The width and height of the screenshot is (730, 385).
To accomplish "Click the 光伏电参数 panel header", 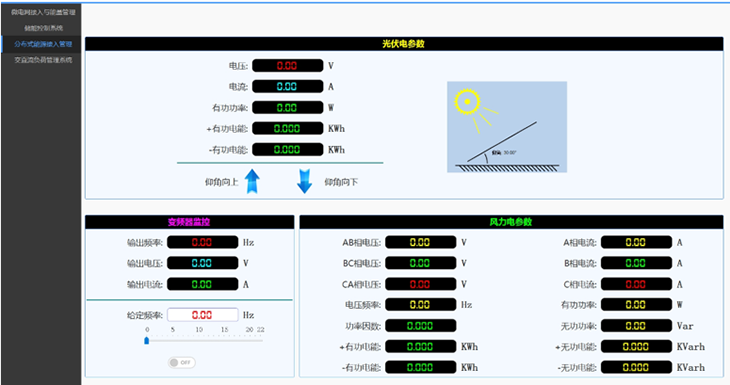I will tap(404, 44).
